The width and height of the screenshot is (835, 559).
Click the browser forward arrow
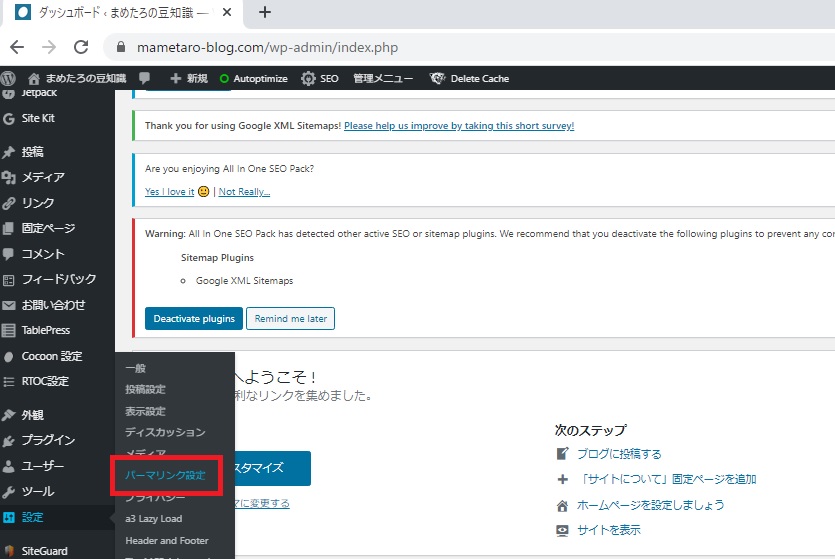click(x=49, y=47)
